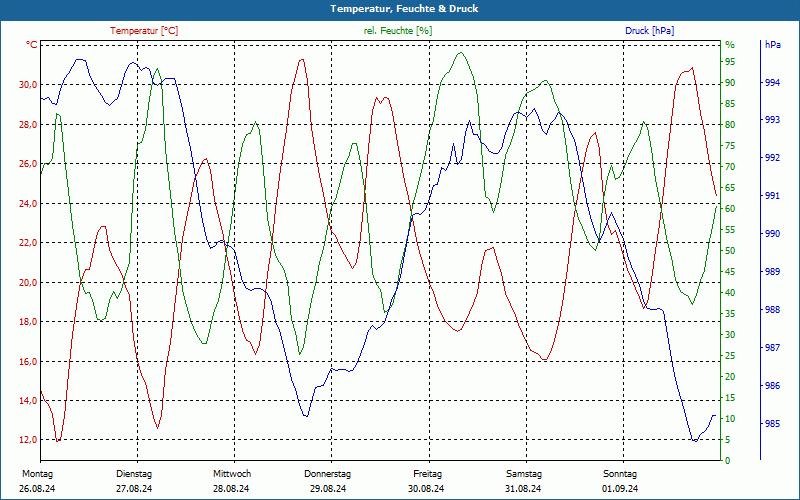Click the 50 humidity axis value

730,251
